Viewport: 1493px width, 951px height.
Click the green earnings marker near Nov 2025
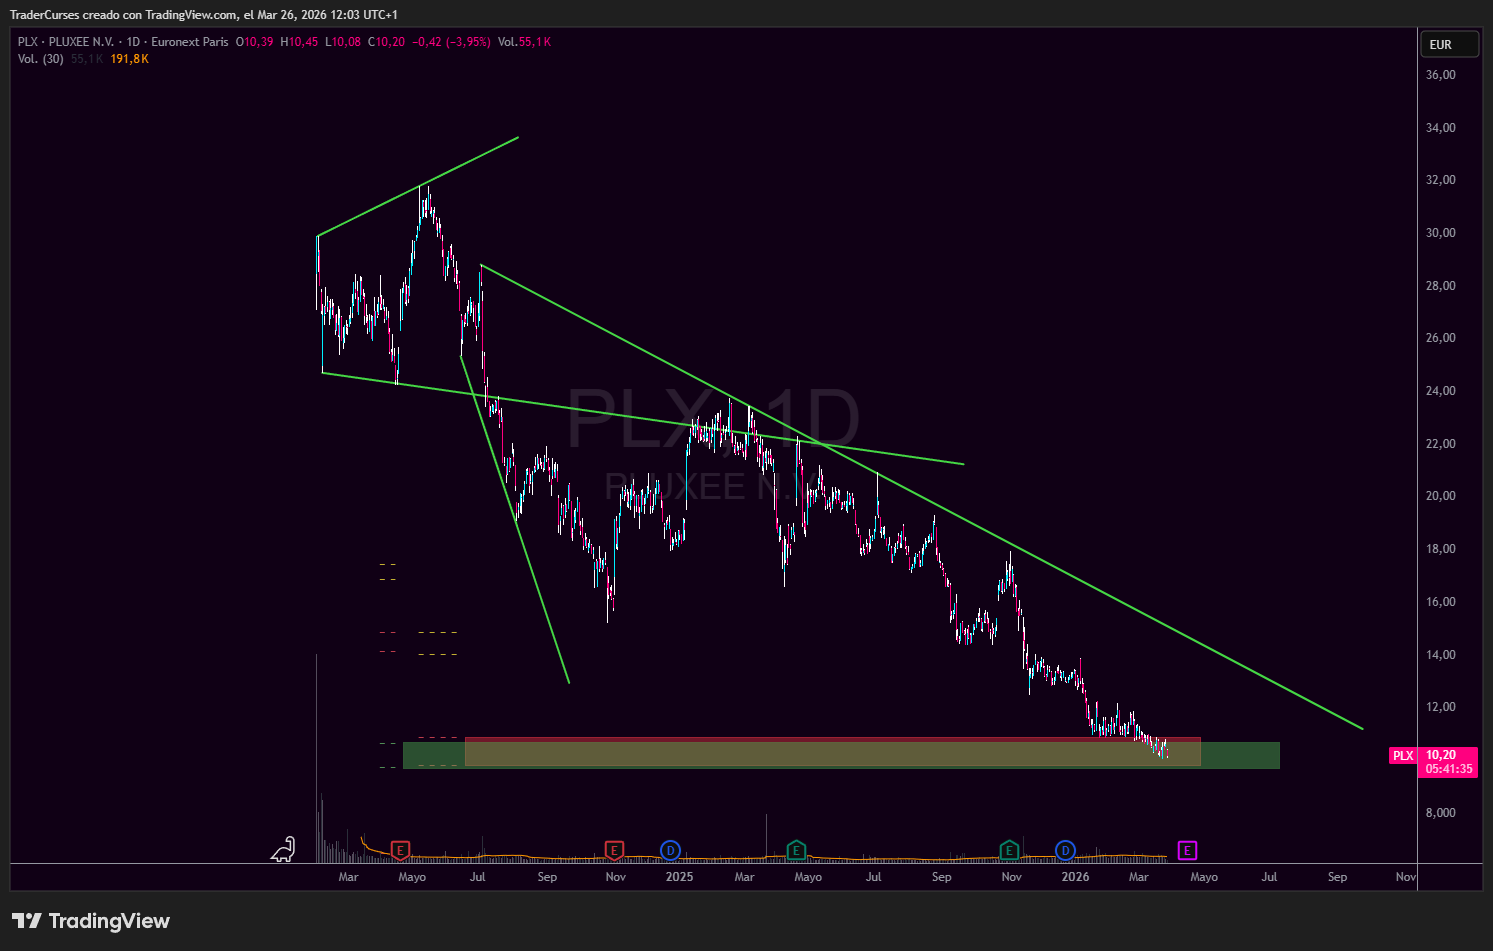(x=1009, y=850)
